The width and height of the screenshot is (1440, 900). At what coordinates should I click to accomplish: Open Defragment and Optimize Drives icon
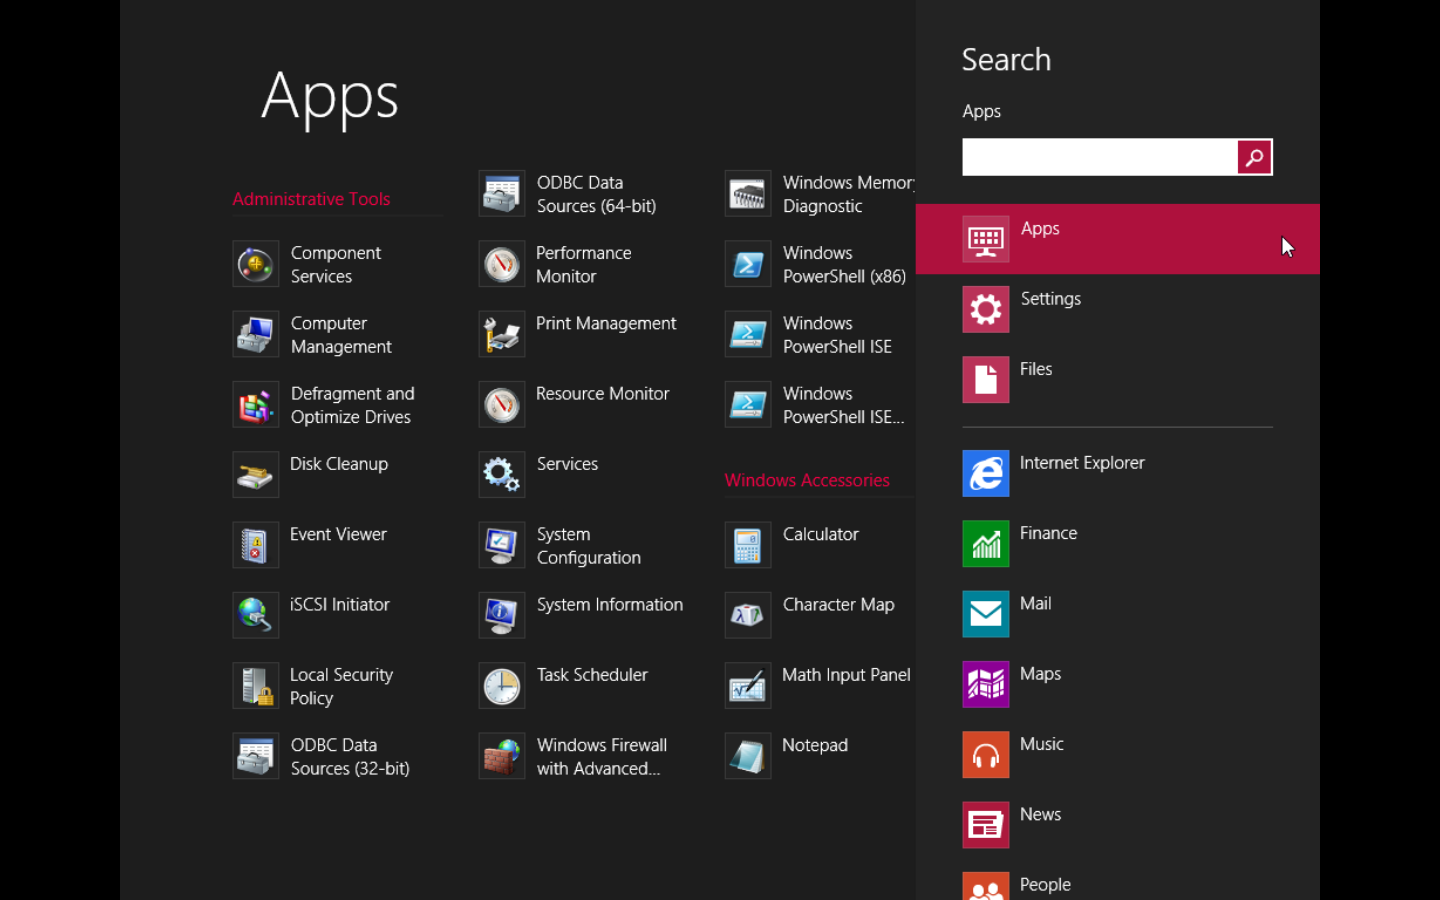click(256, 405)
